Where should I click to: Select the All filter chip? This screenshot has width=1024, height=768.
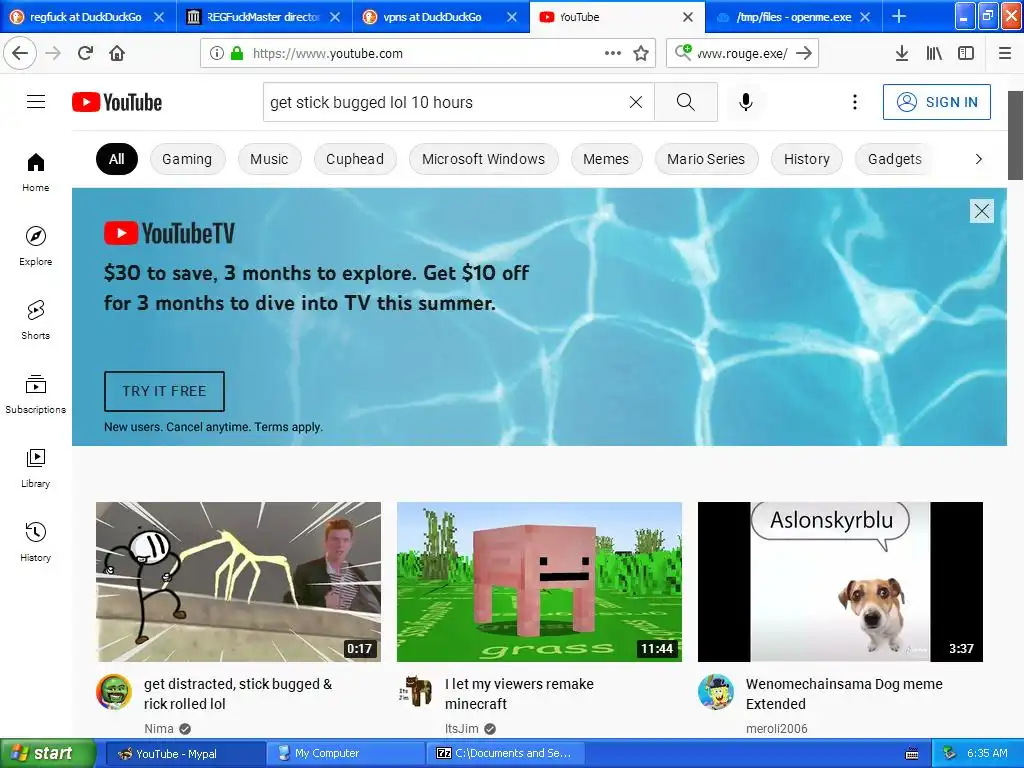point(117,159)
